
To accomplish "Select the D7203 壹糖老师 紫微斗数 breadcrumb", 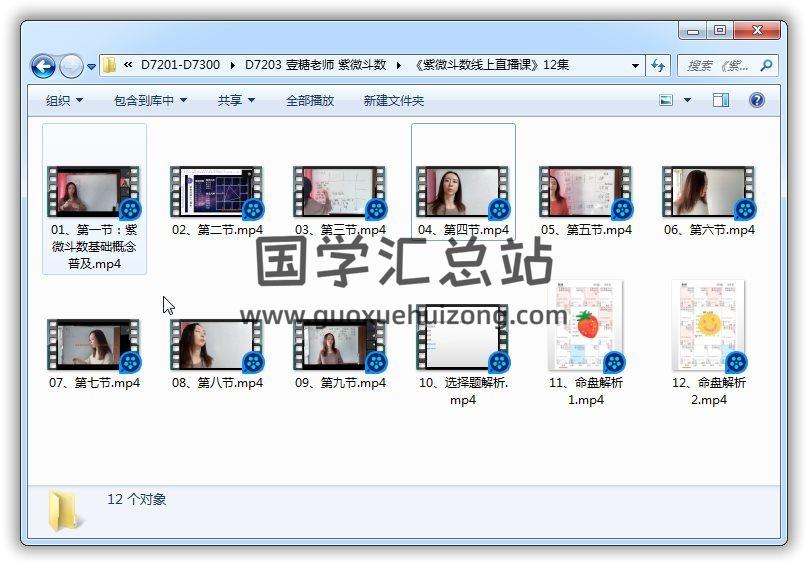I will pos(315,65).
